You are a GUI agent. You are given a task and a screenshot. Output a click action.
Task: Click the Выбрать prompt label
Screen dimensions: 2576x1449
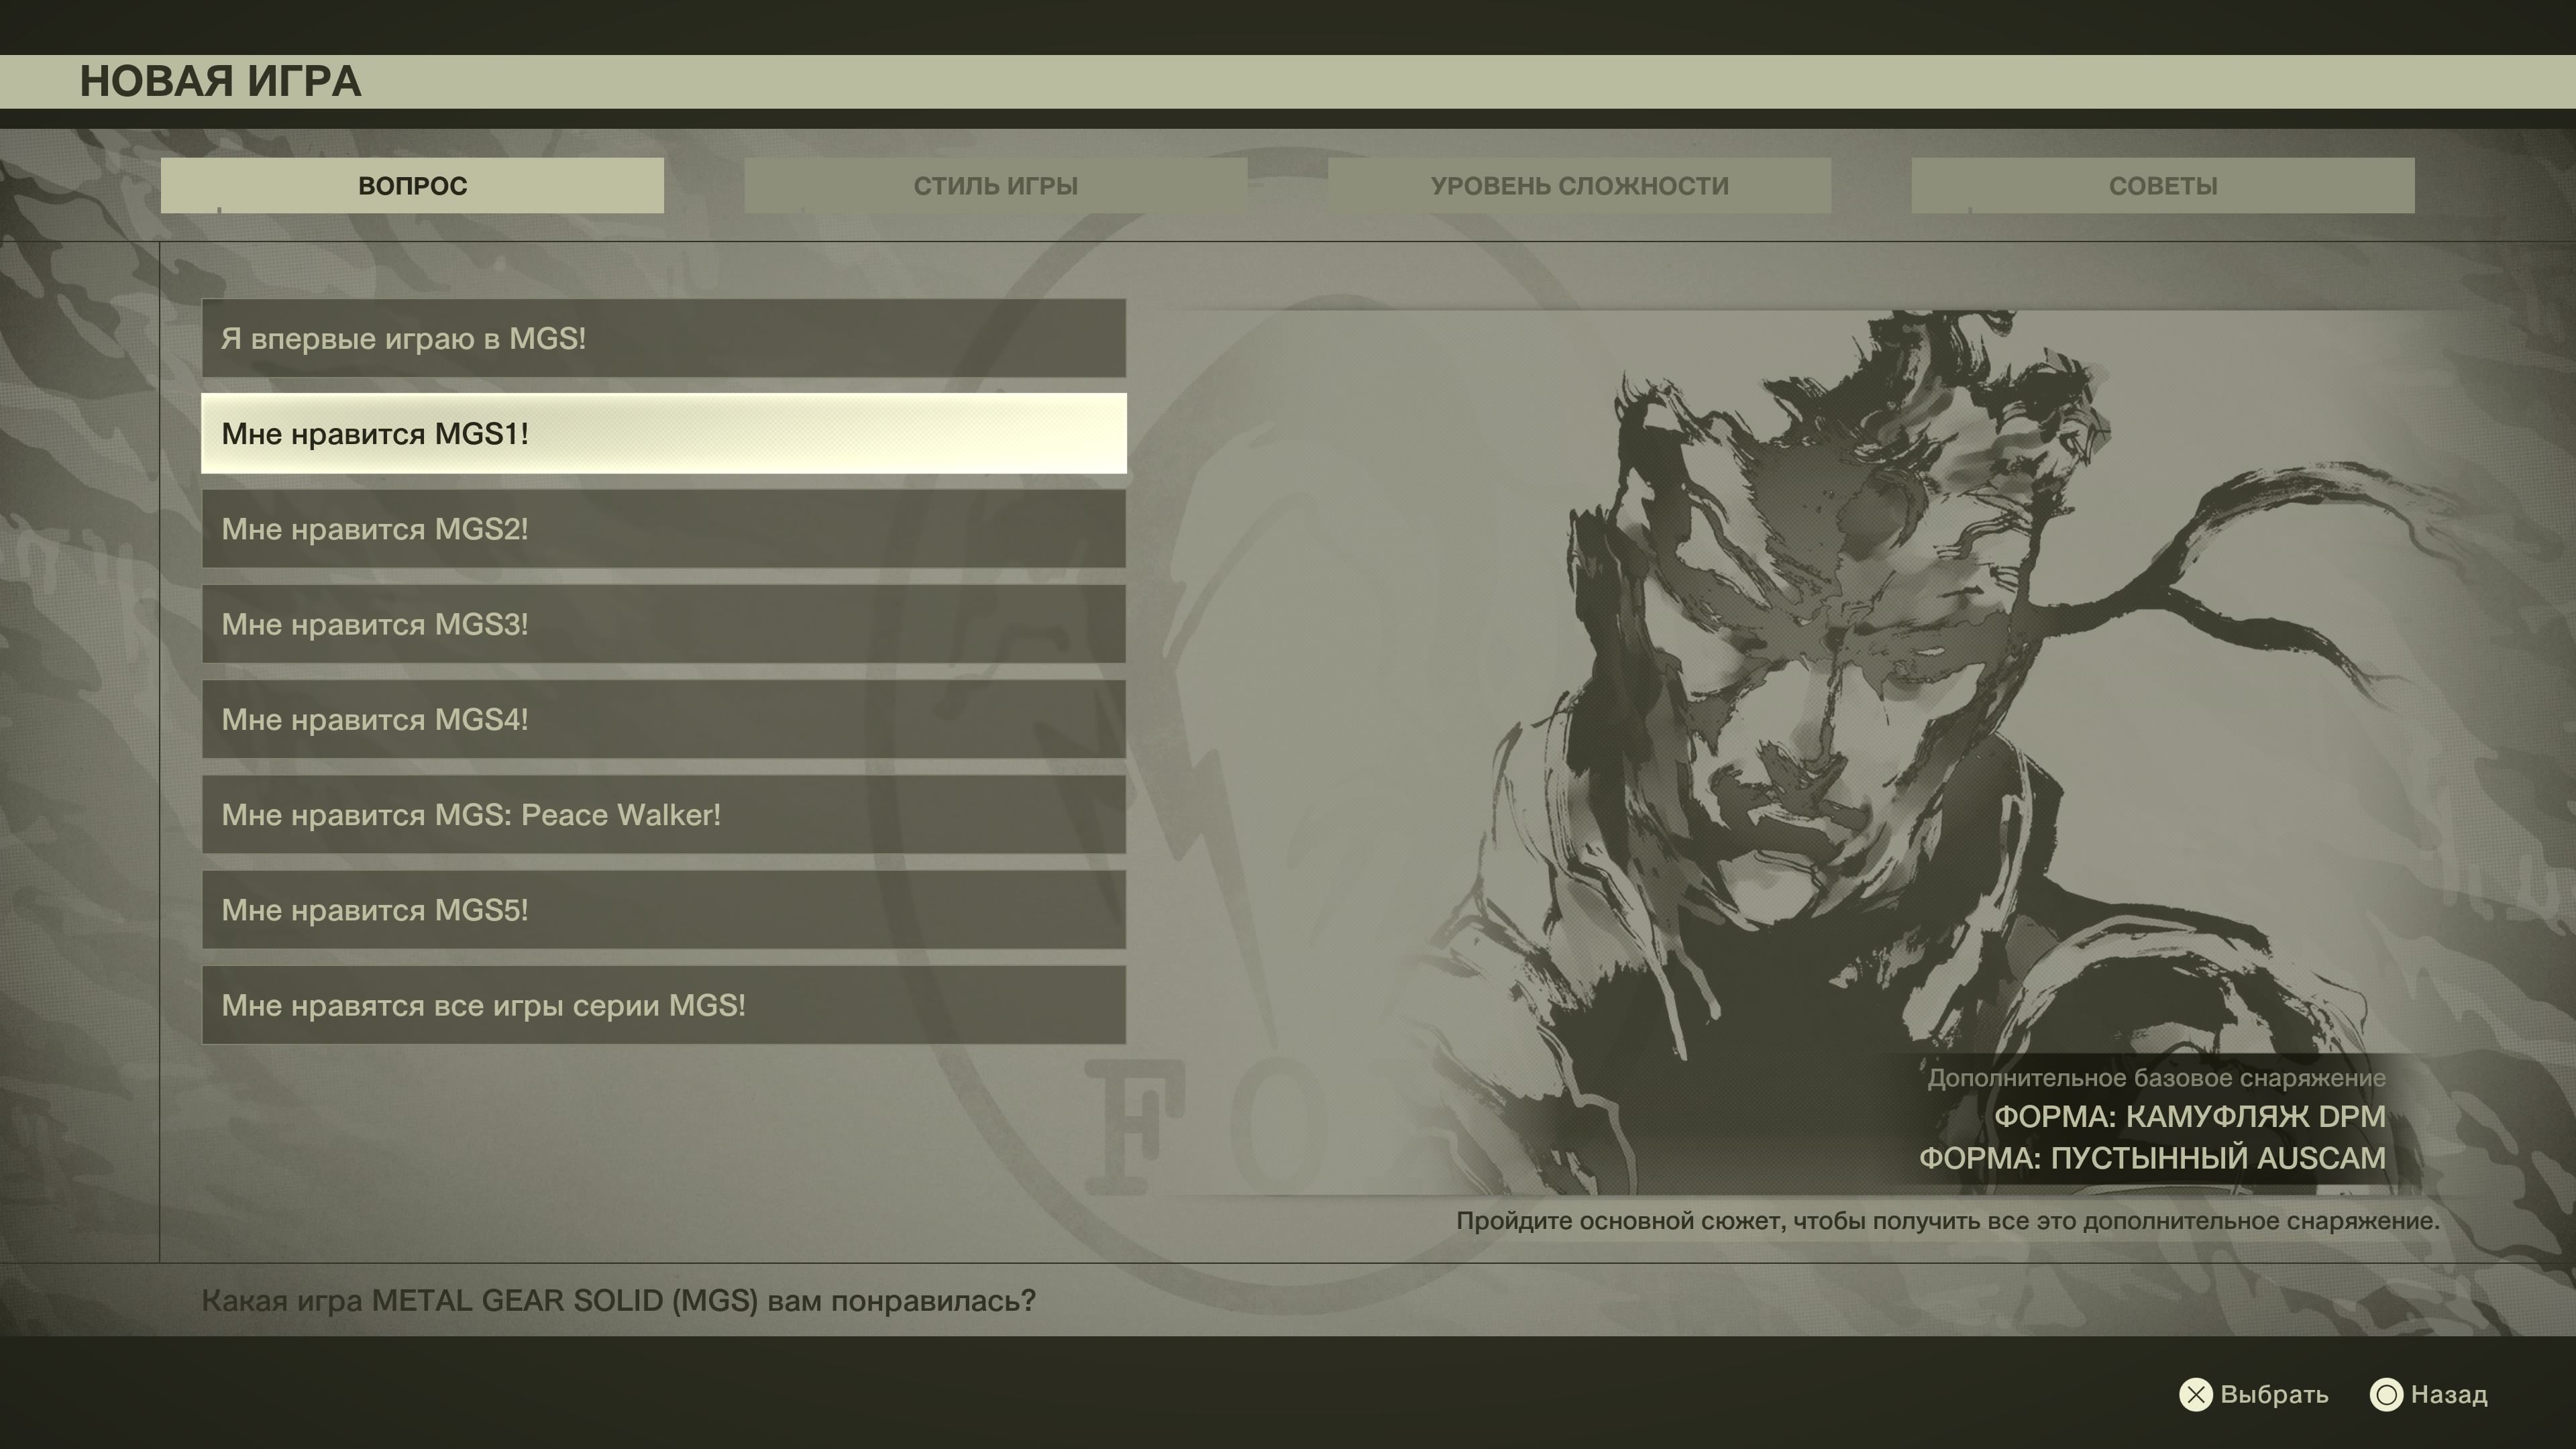(2274, 1394)
